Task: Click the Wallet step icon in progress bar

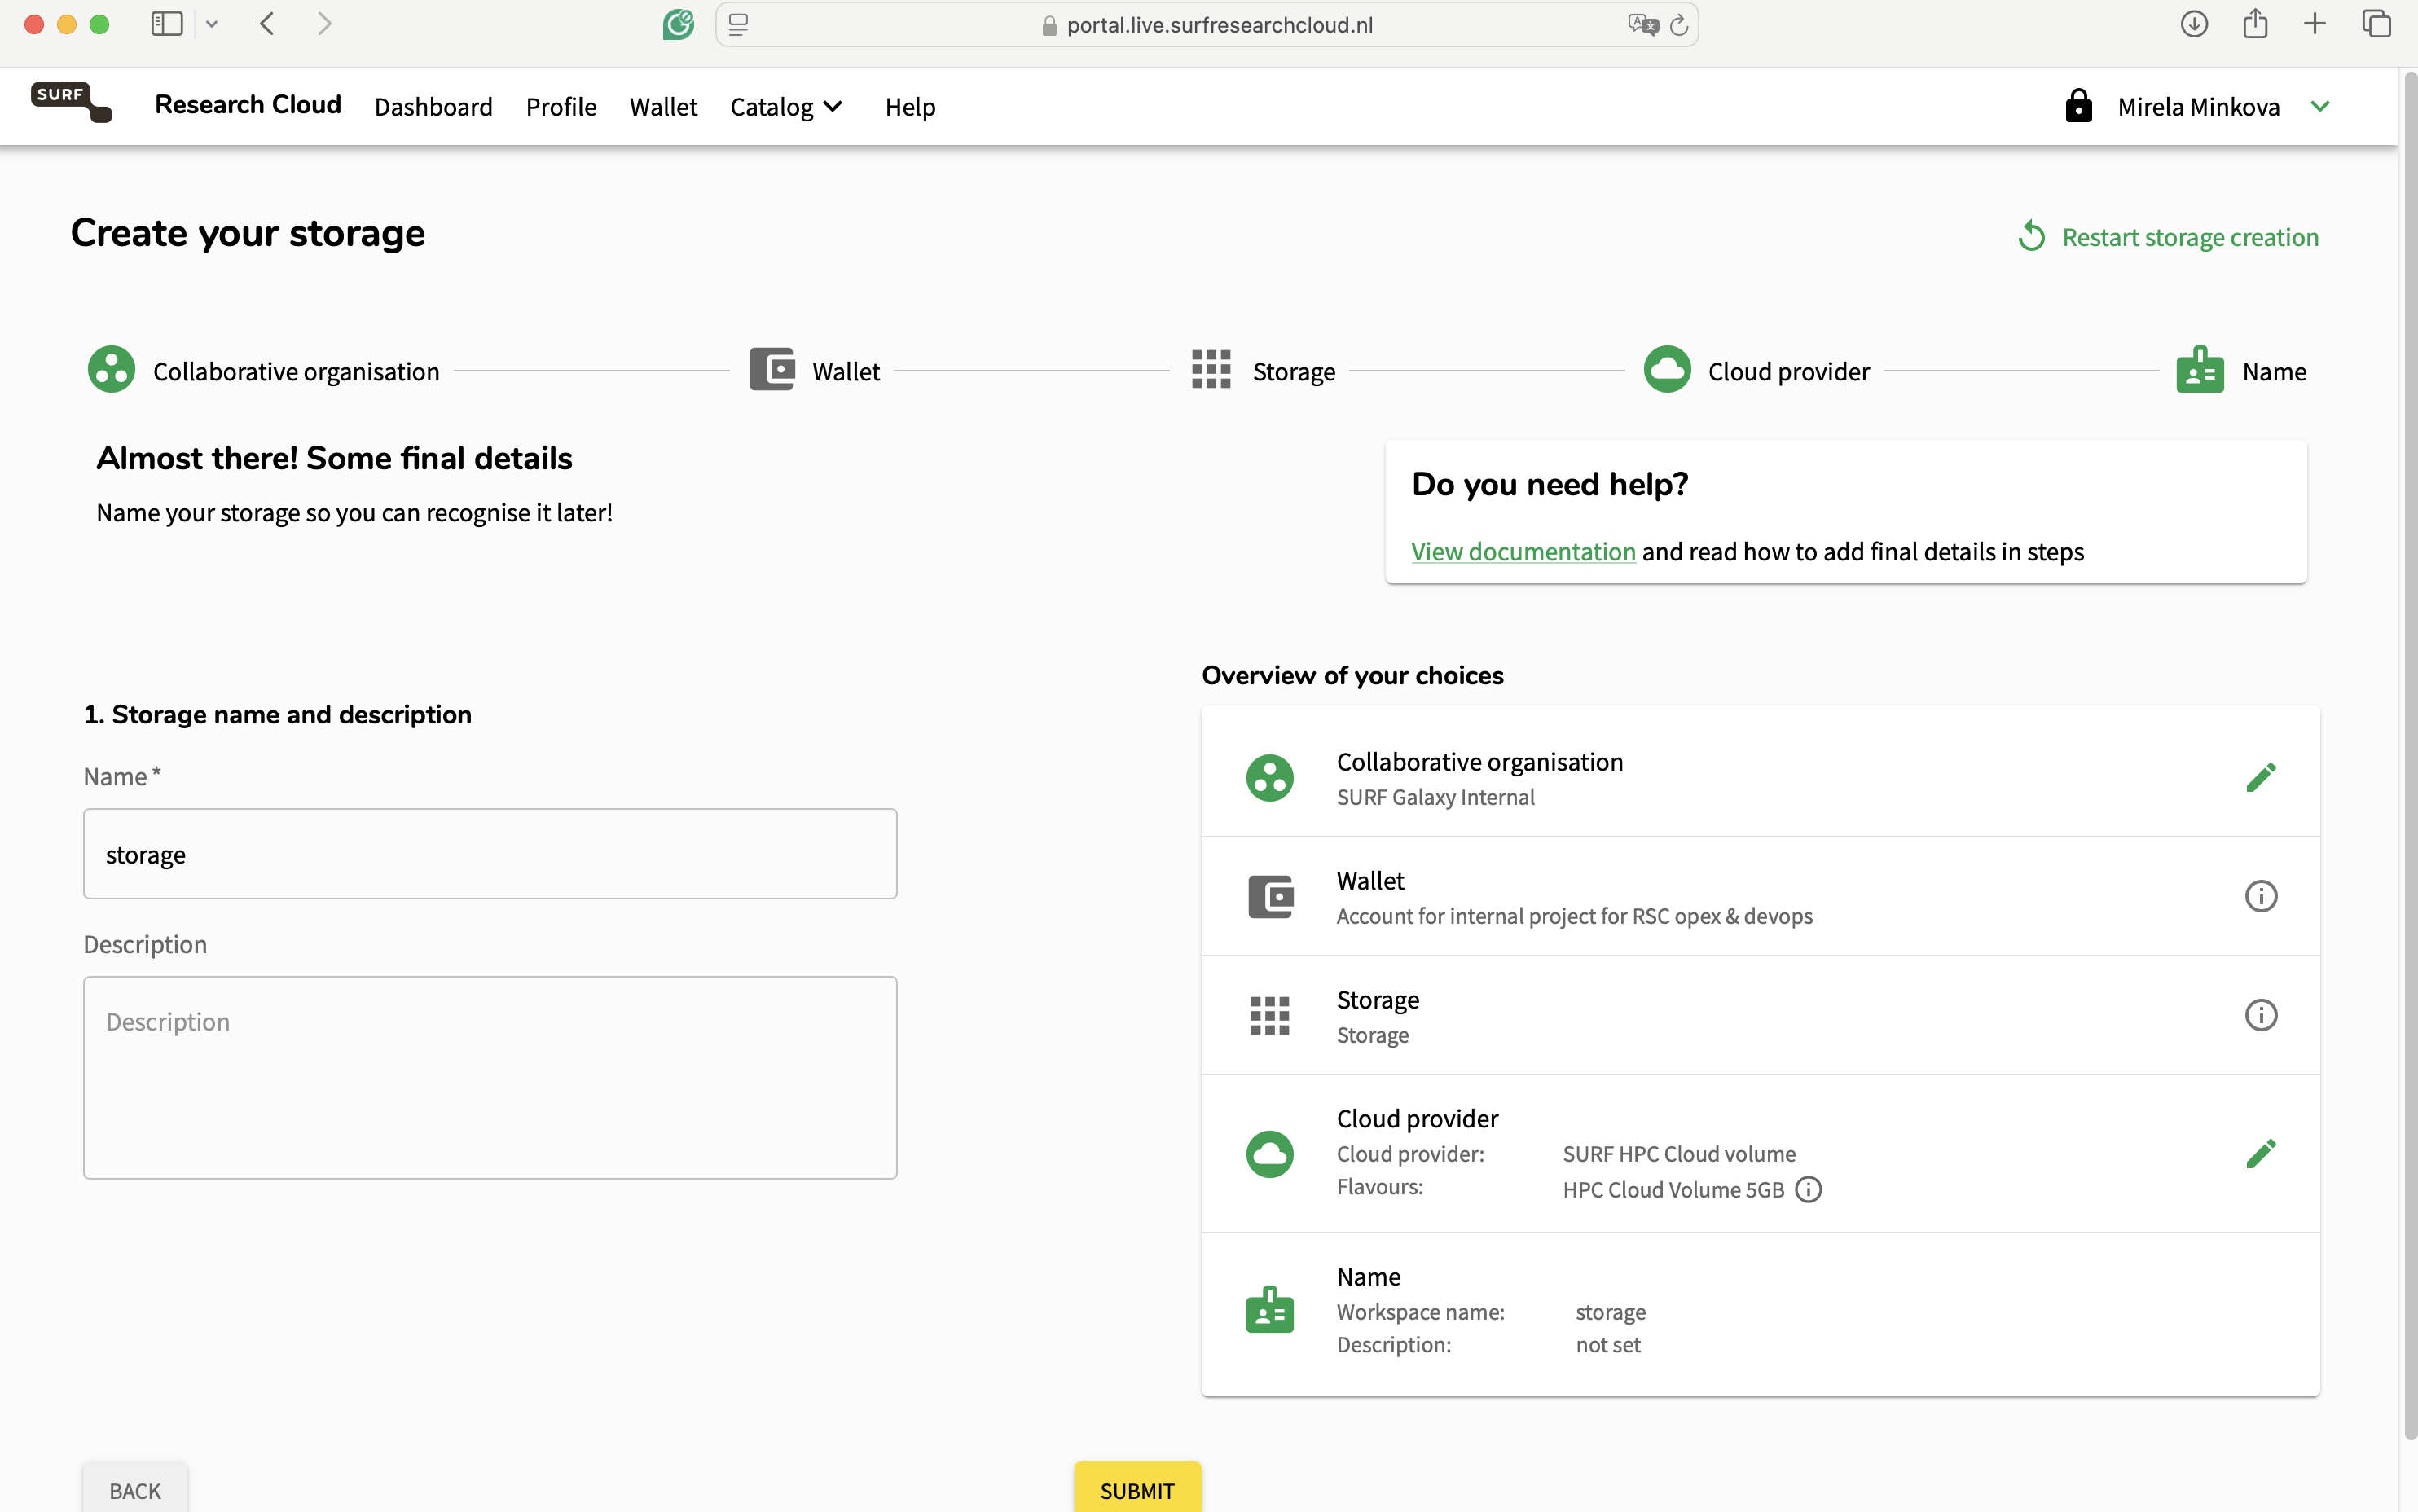Action: 772,370
